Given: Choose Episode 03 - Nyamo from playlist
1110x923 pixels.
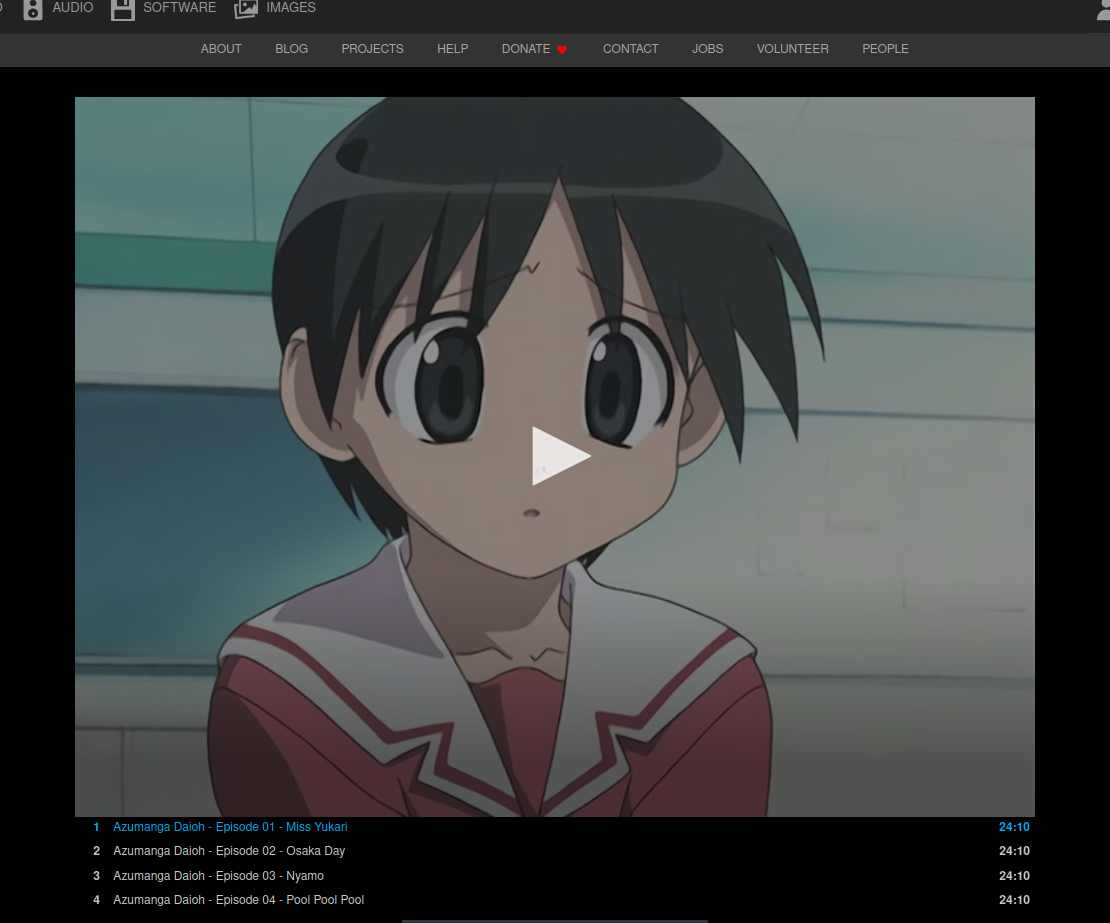Looking at the screenshot, I should pyautogui.click(x=218, y=876).
